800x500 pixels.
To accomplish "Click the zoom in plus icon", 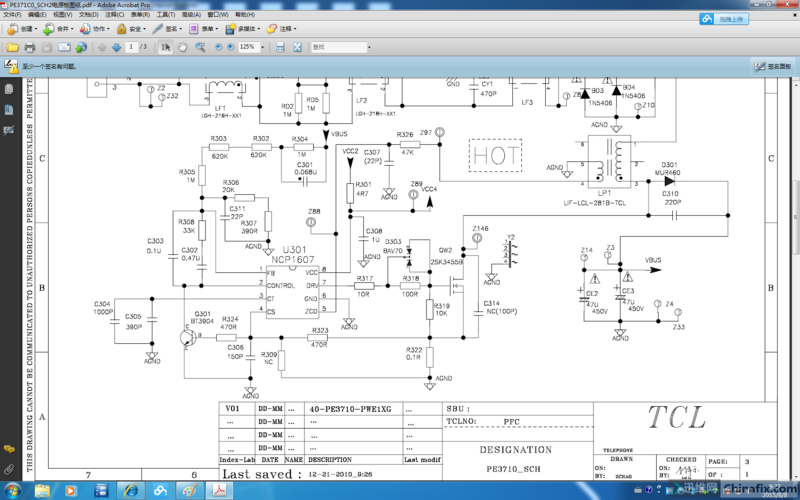I will point(231,47).
